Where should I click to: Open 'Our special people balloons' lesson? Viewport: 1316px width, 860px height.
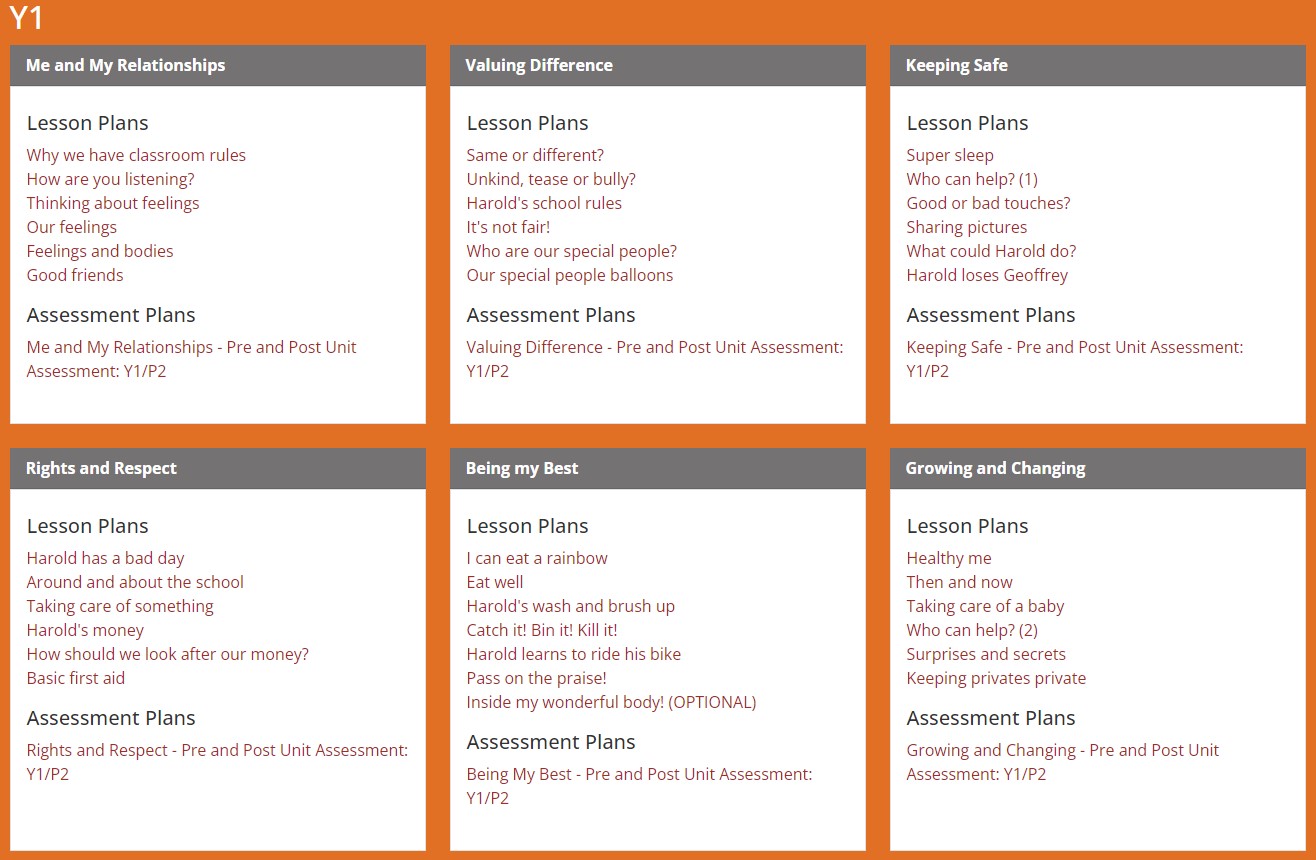point(570,275)
